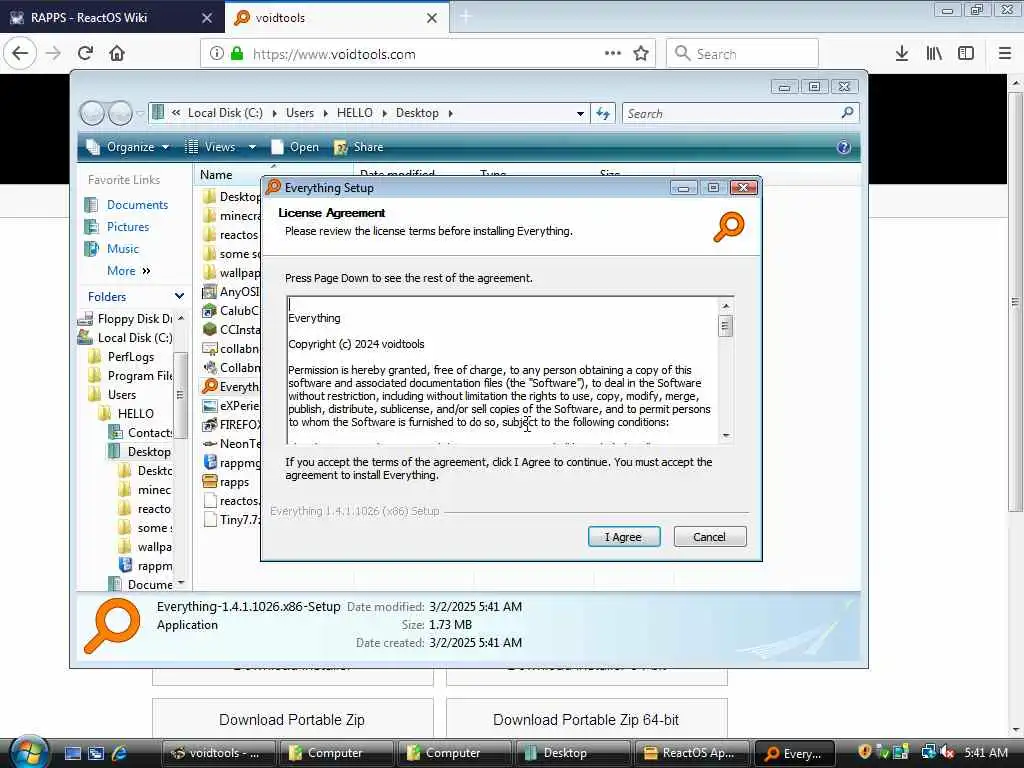Select Contacts folder in tree
This screenshot has width=1024, height=768.
[141, 432]
